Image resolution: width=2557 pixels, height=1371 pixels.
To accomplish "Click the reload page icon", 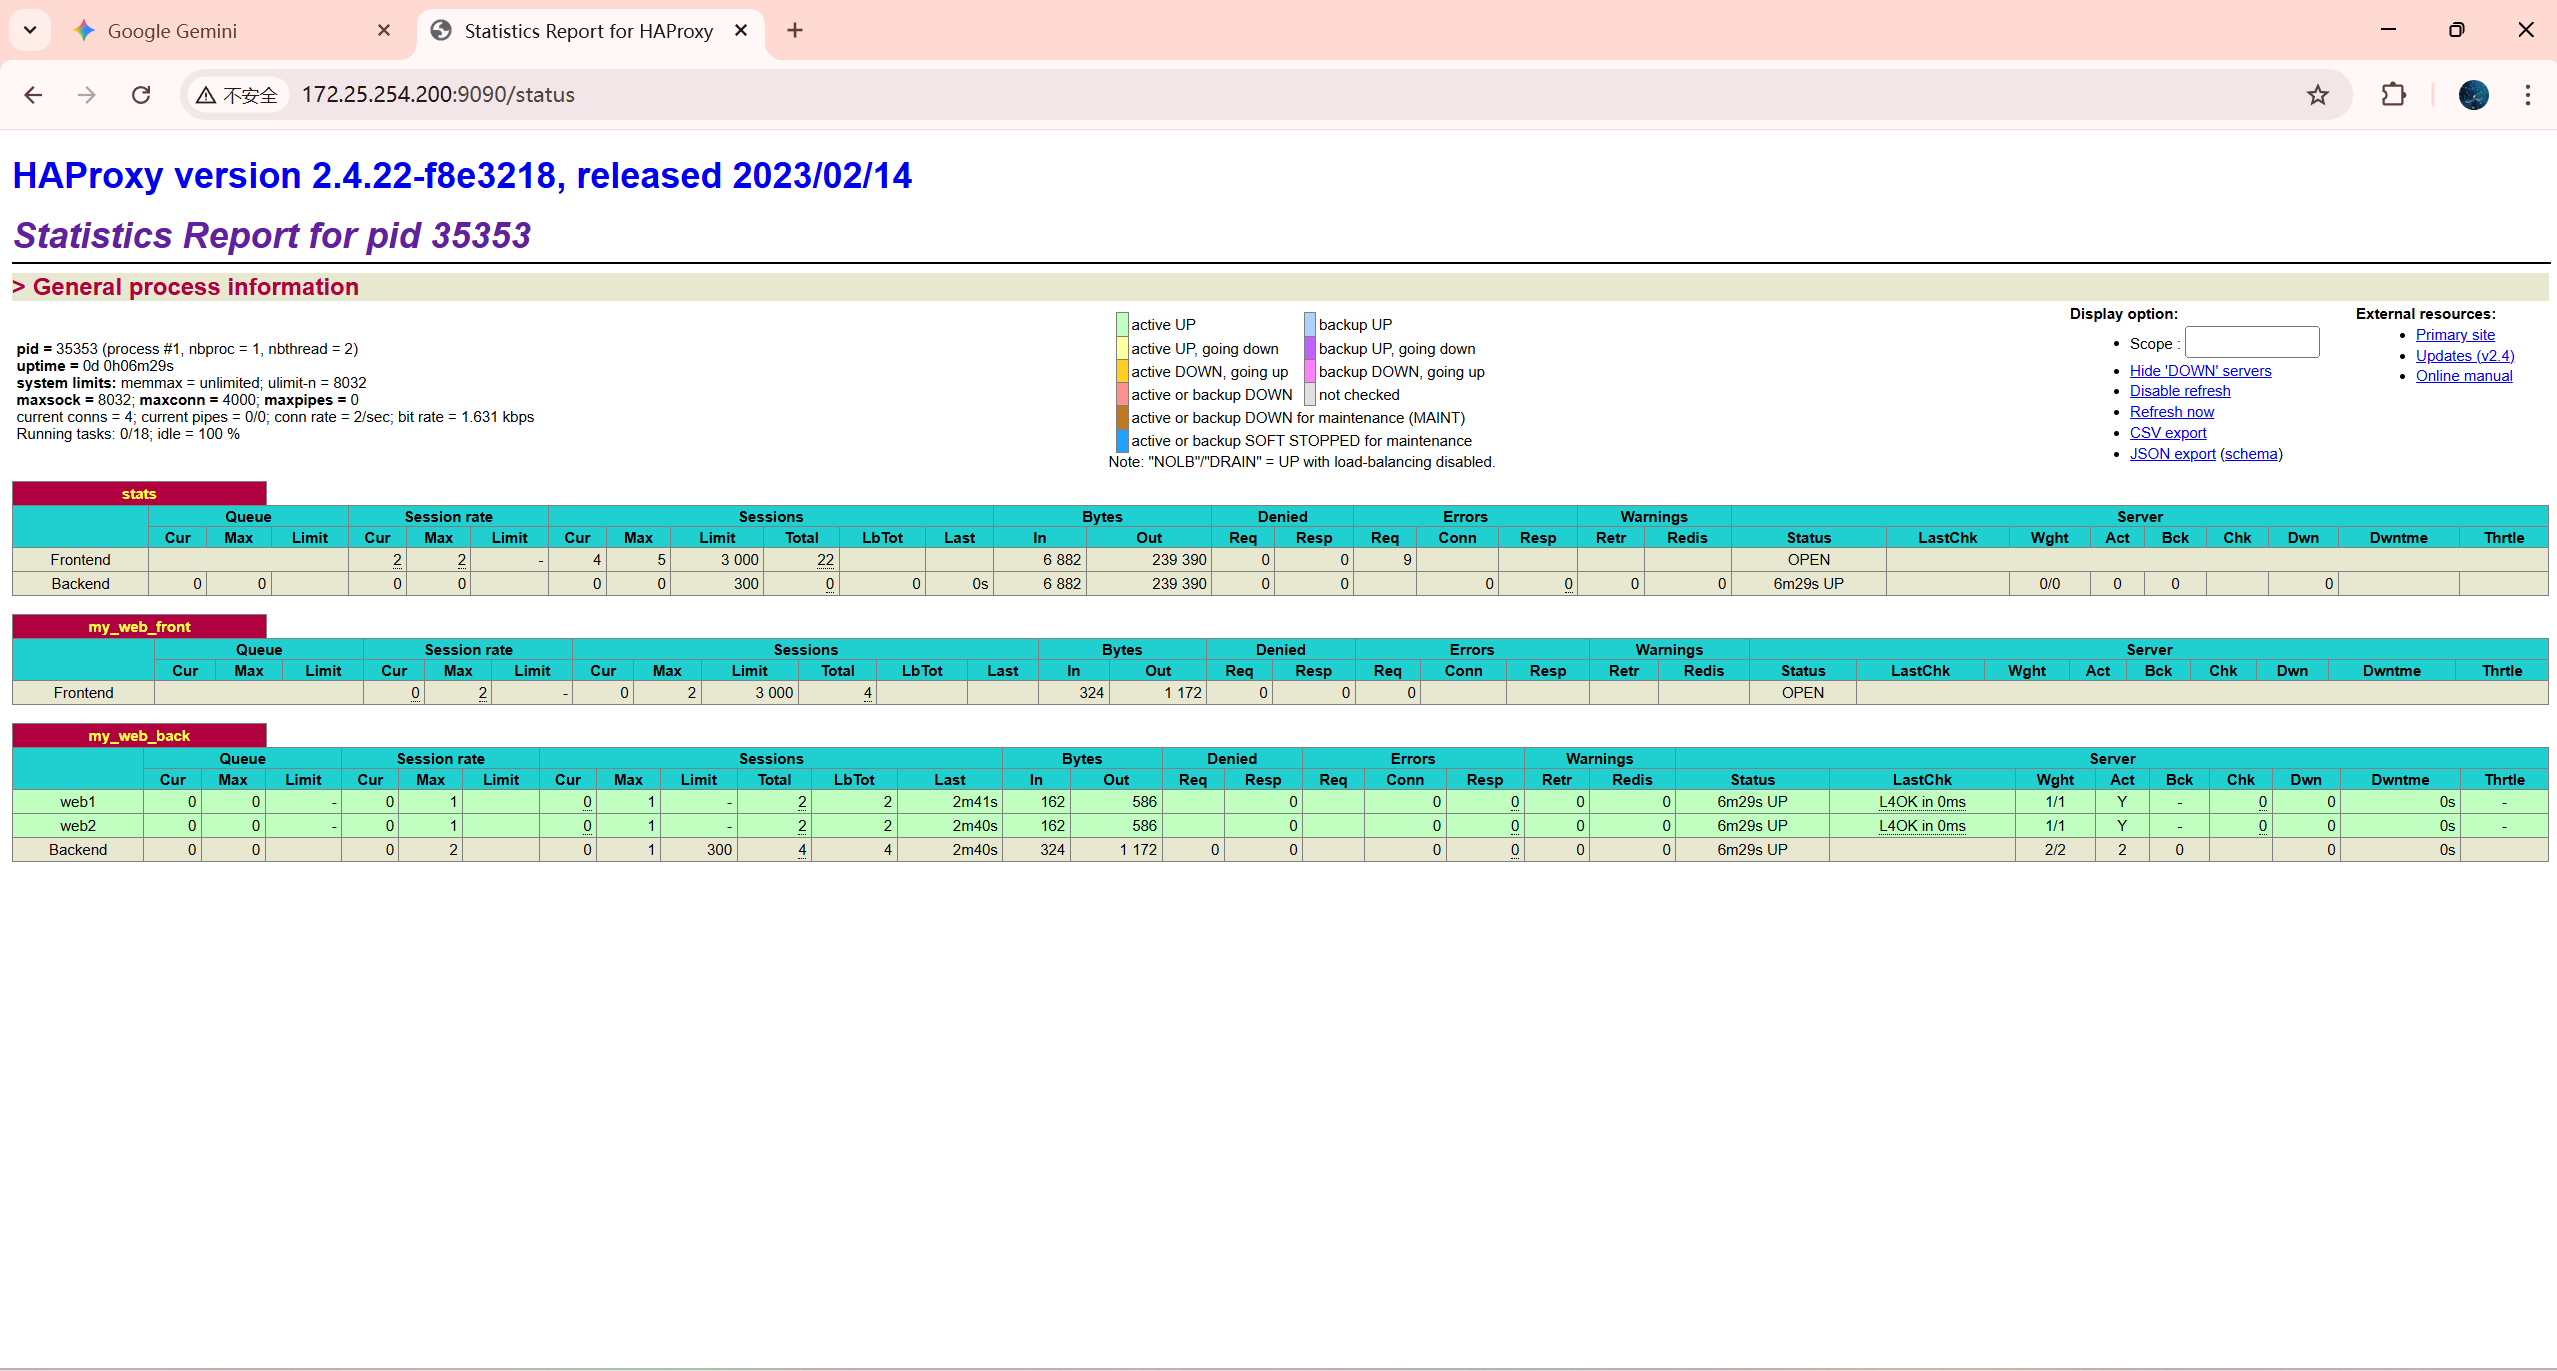I will [x=141, y=95].
